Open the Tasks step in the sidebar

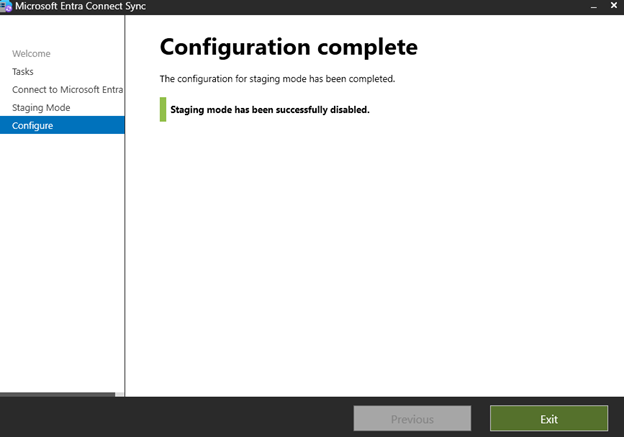click(23, 72)
